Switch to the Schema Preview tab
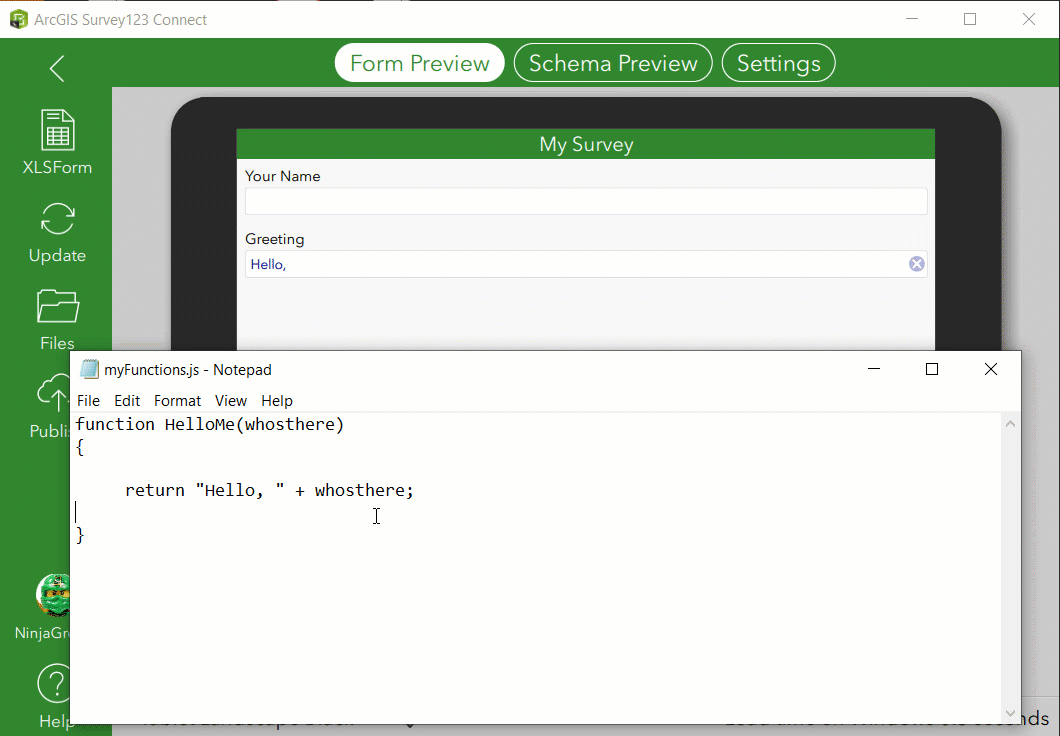Screen dimensions: 1060x736 coord(612,62)
